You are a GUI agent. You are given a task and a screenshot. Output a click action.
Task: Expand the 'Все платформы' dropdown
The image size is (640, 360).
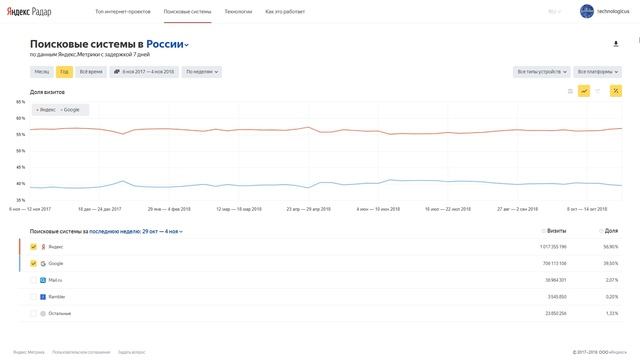pos(598,72)
